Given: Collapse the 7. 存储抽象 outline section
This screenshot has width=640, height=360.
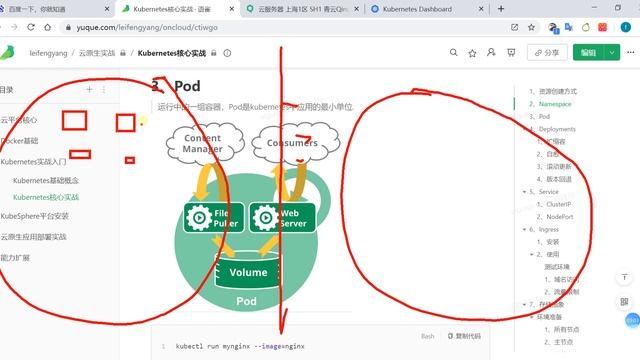Looking at the screenshot, I should (x=524, y=304).
